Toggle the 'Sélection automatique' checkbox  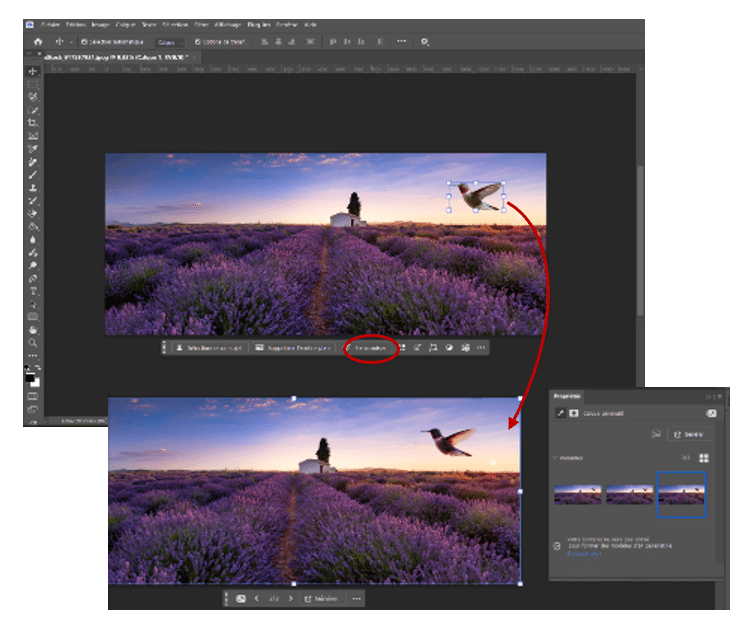tap(84, 42)
